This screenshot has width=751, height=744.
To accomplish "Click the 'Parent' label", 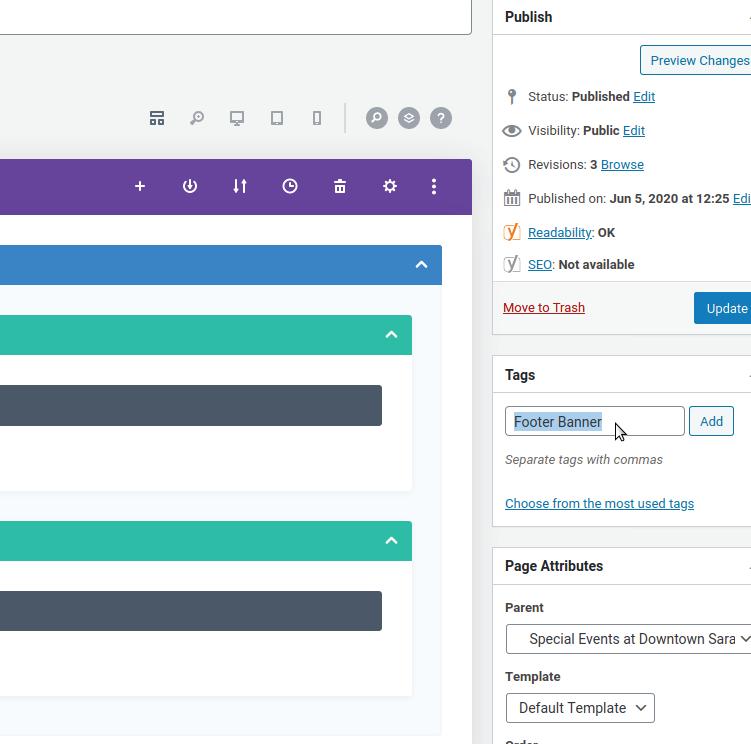I will [x=524, y=607].
